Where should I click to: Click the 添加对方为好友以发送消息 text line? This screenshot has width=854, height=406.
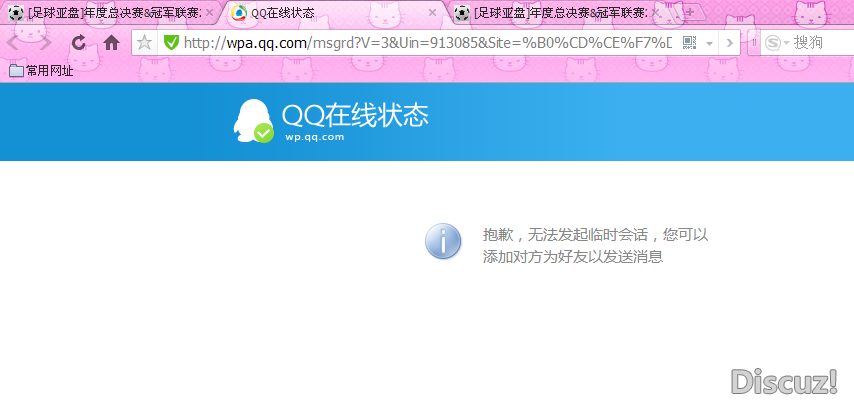572,257
